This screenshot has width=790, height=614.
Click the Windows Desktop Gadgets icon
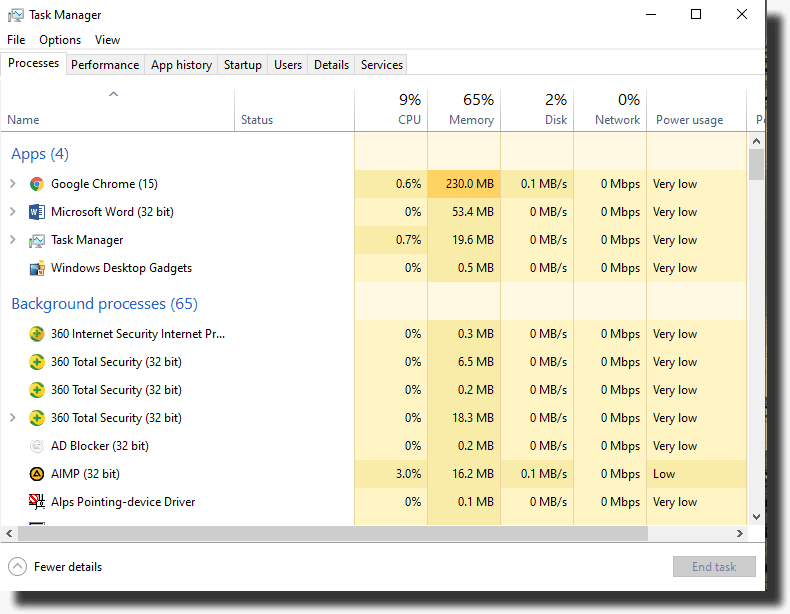pyautogui.click(x=37, y=268)
